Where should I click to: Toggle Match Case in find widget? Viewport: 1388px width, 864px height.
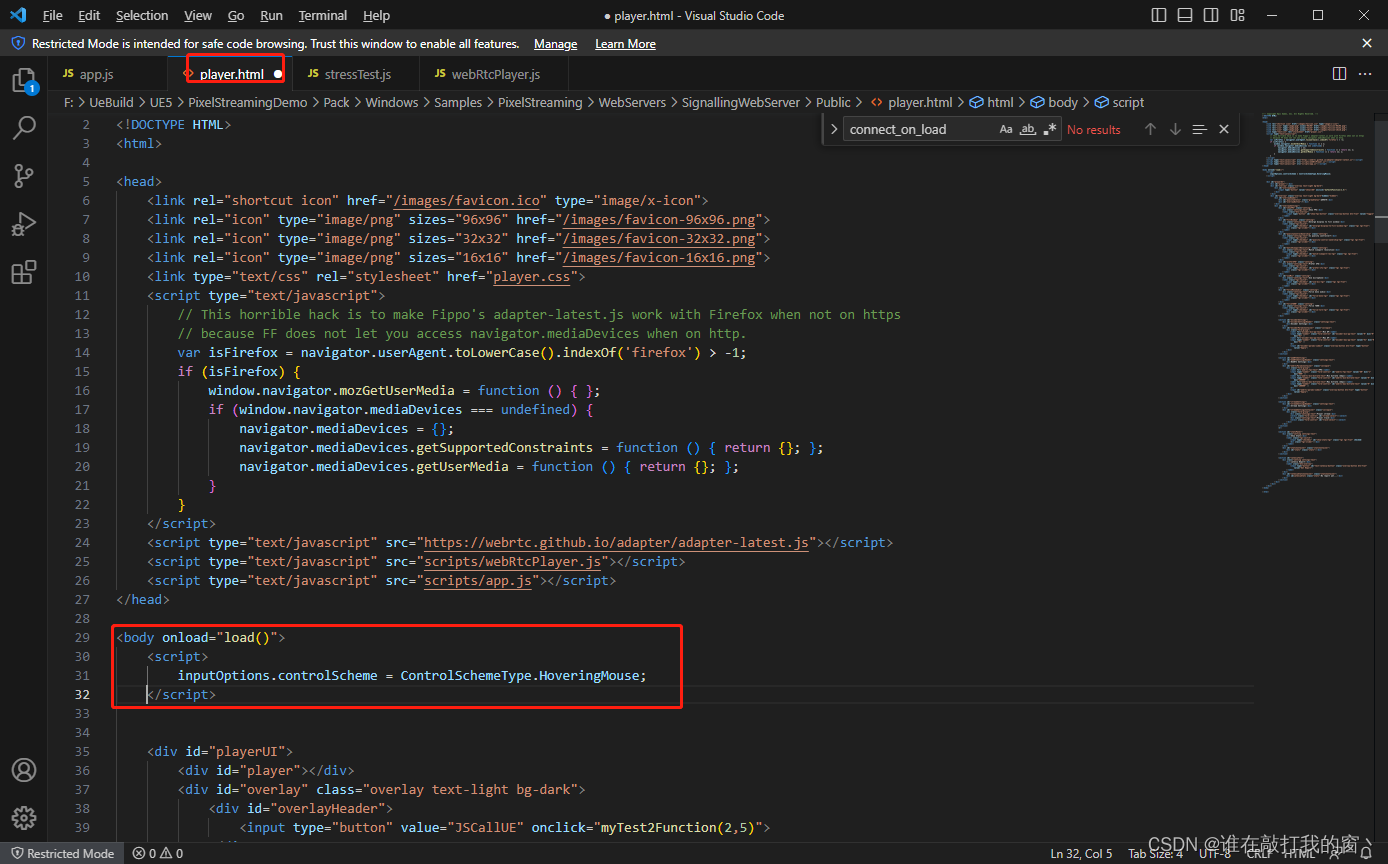1006,129
